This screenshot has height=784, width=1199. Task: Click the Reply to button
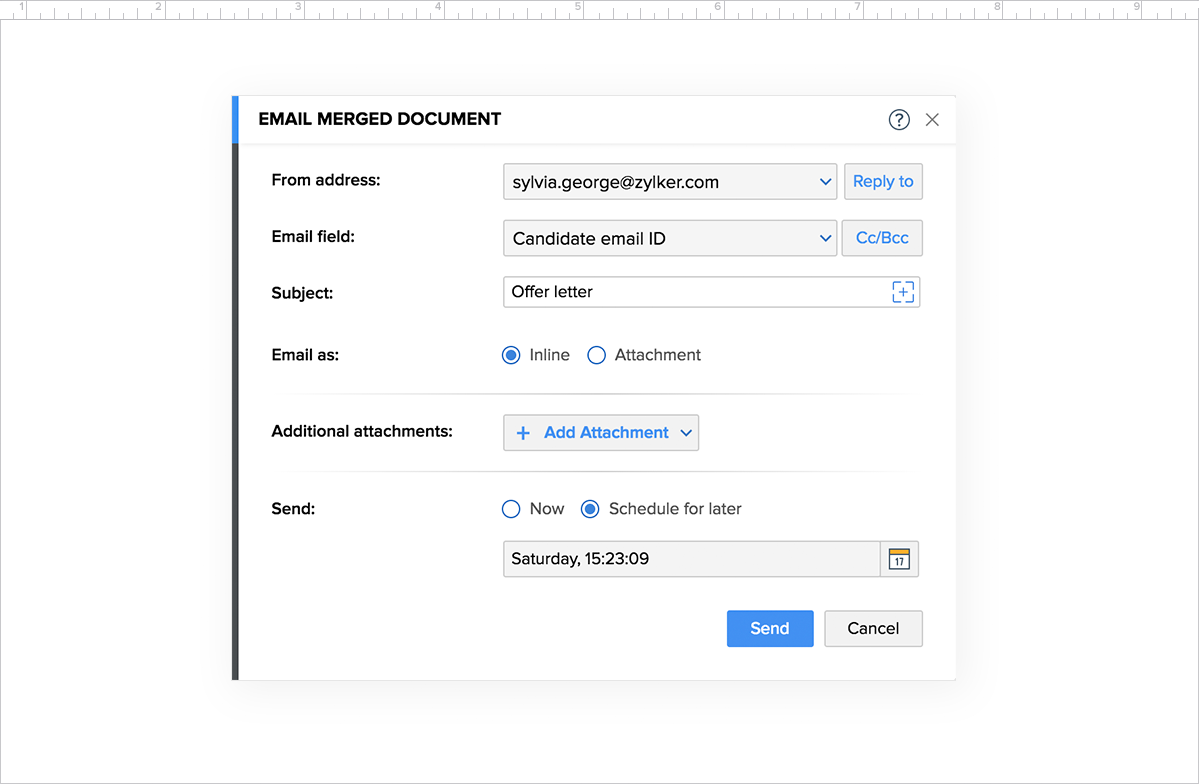pos(882,182)
